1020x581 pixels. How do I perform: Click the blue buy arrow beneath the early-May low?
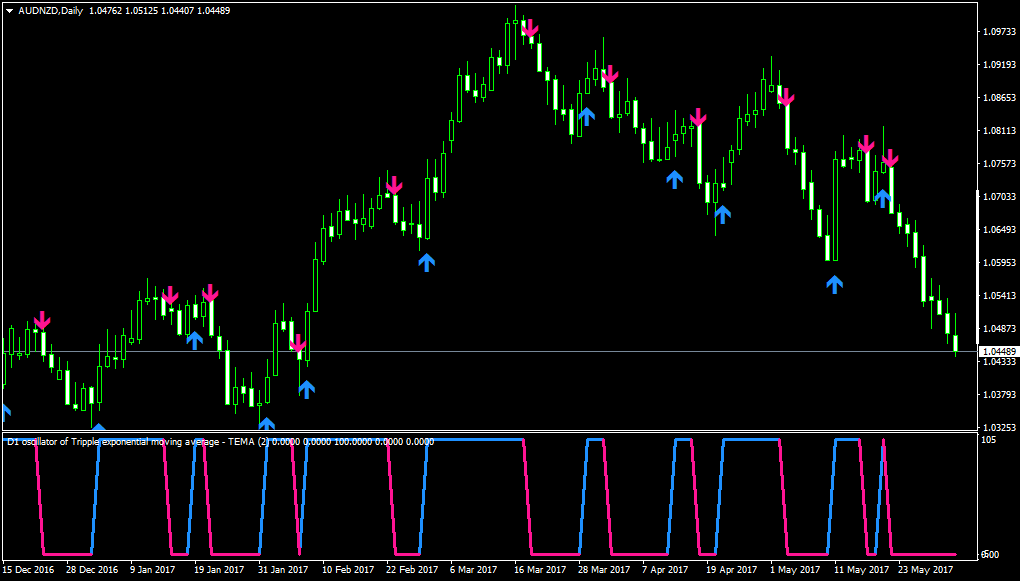tap(834, 284)
